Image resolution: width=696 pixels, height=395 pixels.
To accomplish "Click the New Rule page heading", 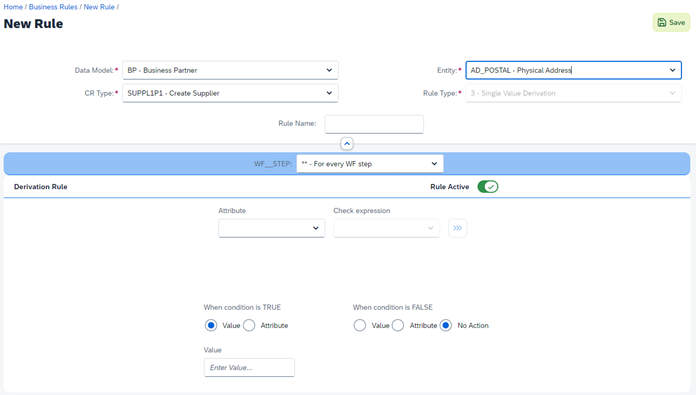I will coord(33,24).
